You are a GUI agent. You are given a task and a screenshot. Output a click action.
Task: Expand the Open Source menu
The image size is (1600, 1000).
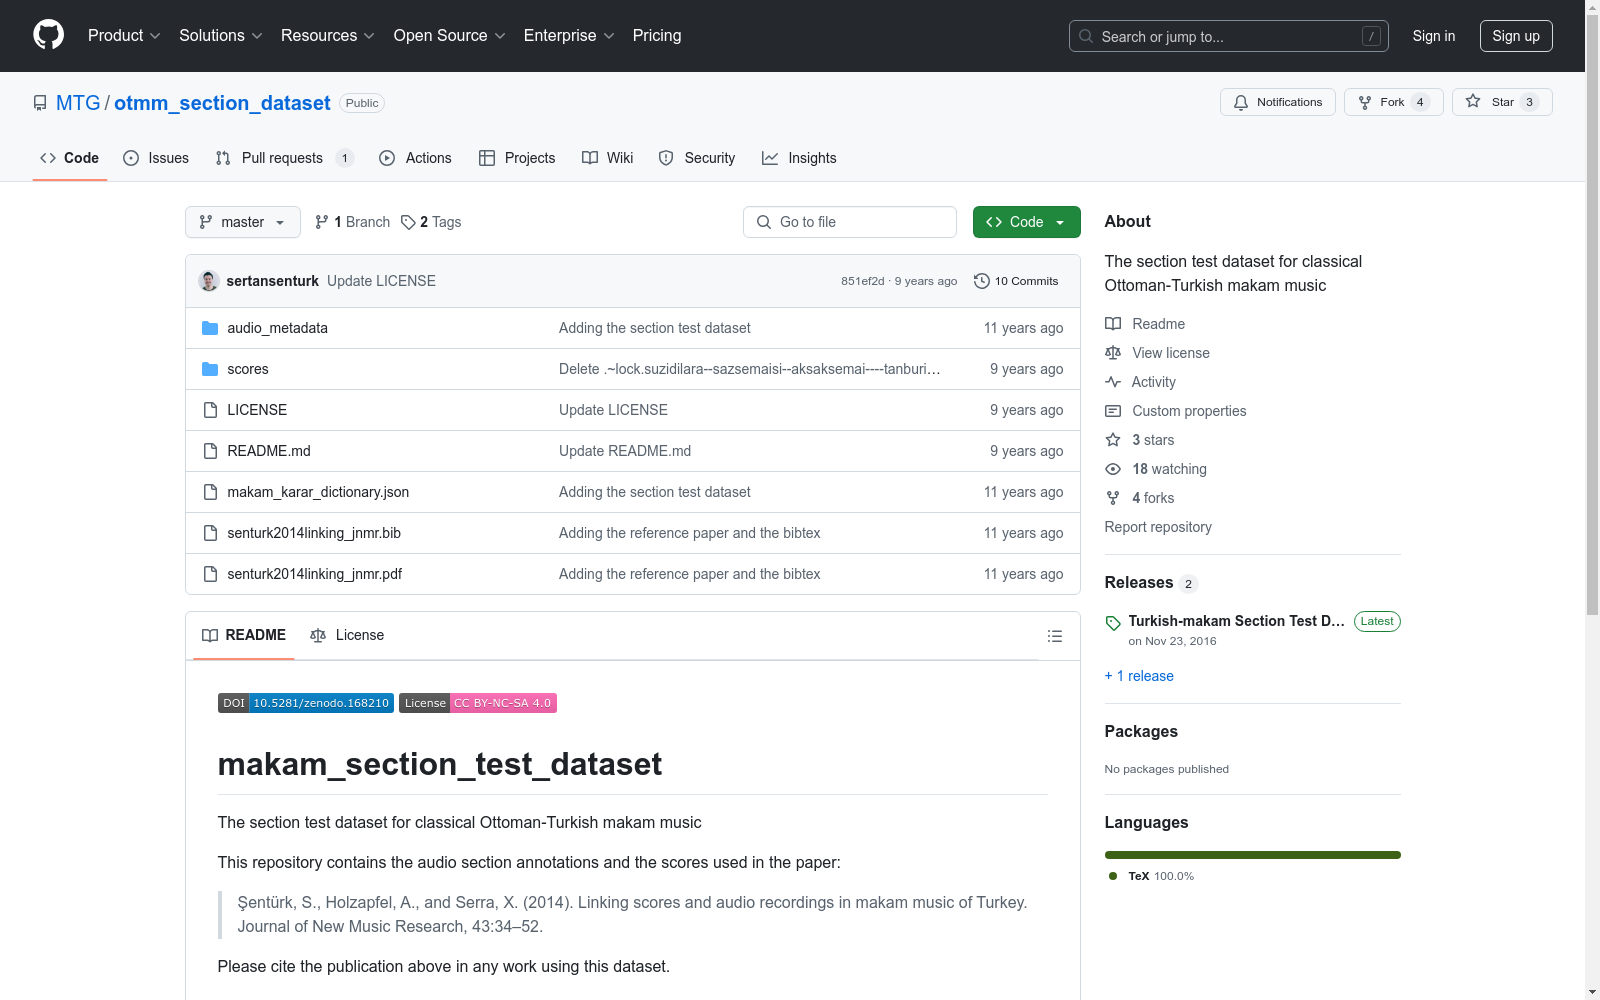pos(450,36)
